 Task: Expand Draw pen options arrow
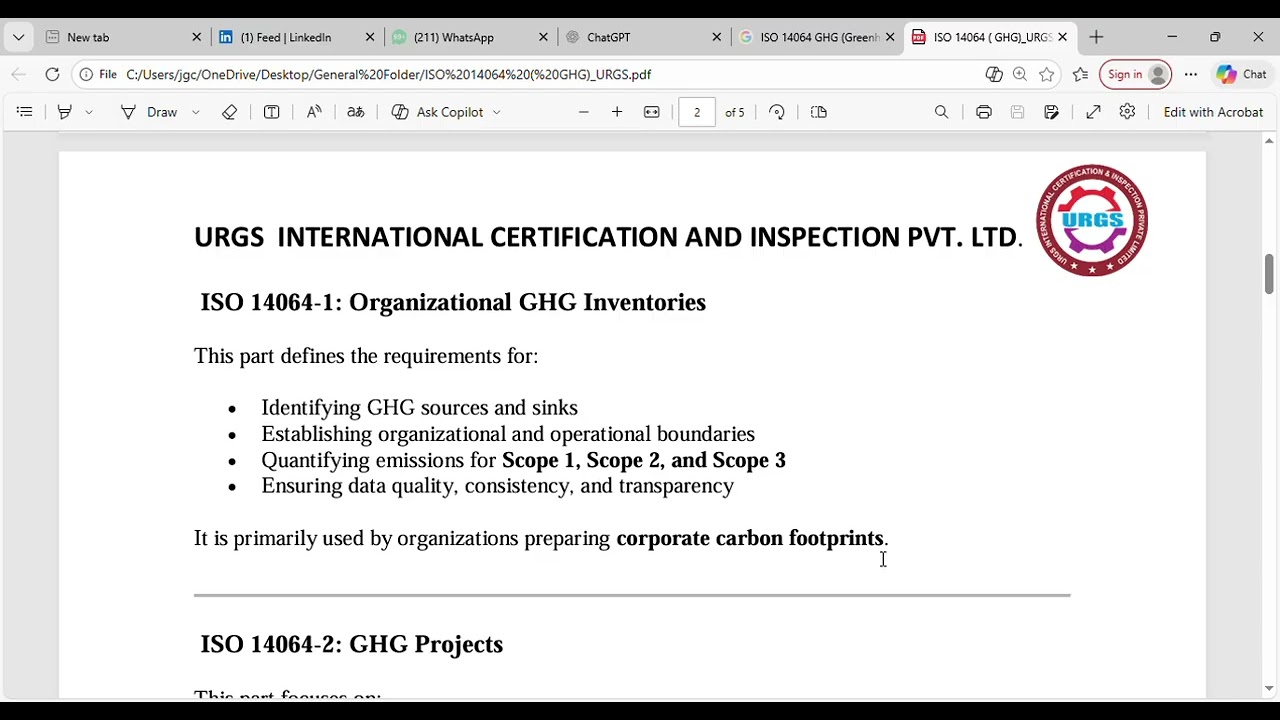196,112
